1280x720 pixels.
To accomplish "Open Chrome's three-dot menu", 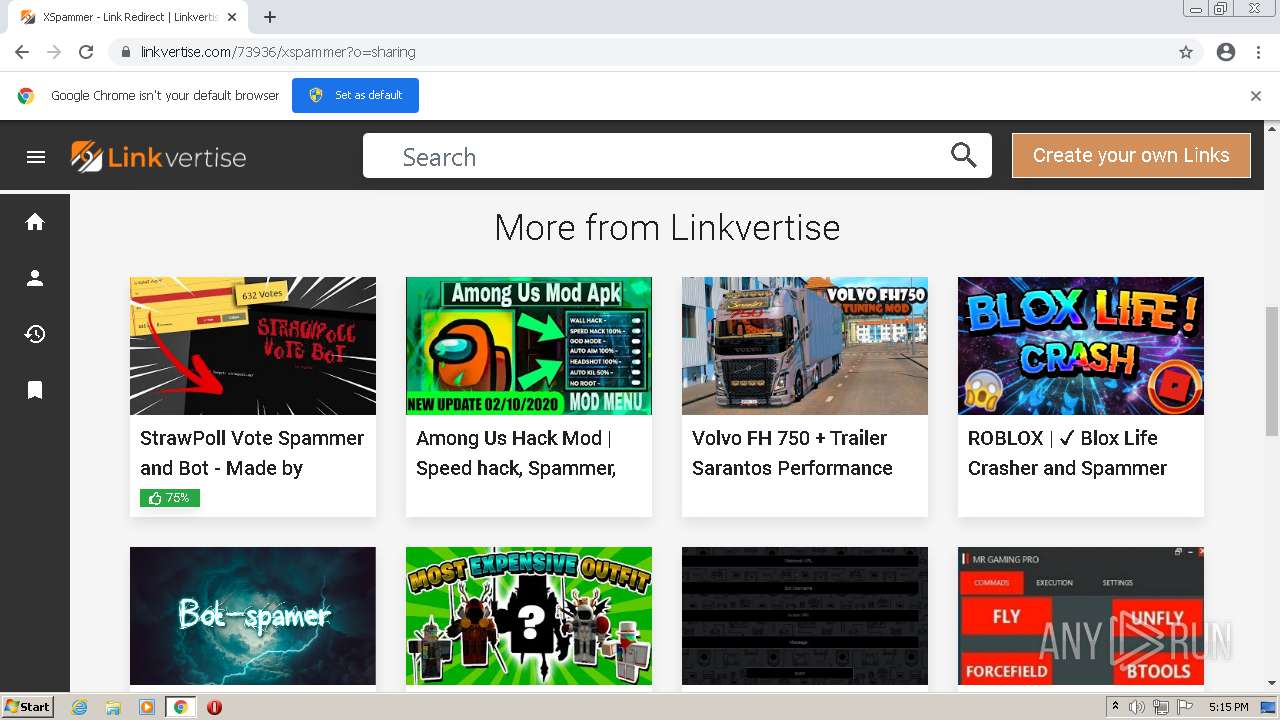I will coord(1258,52).
